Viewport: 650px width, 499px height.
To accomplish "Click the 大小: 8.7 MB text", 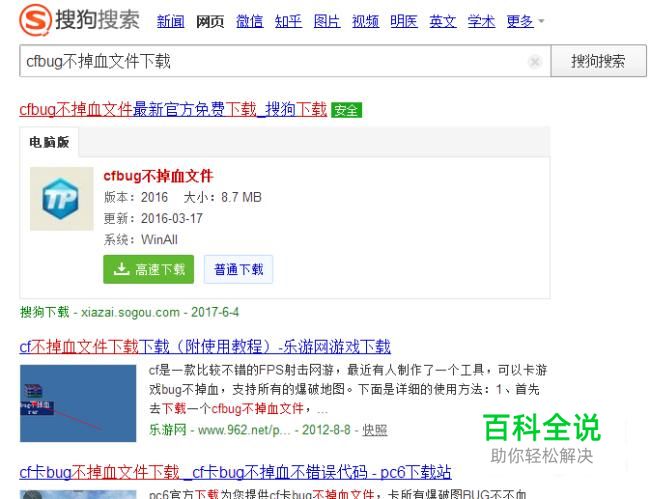I will [222, 197].
